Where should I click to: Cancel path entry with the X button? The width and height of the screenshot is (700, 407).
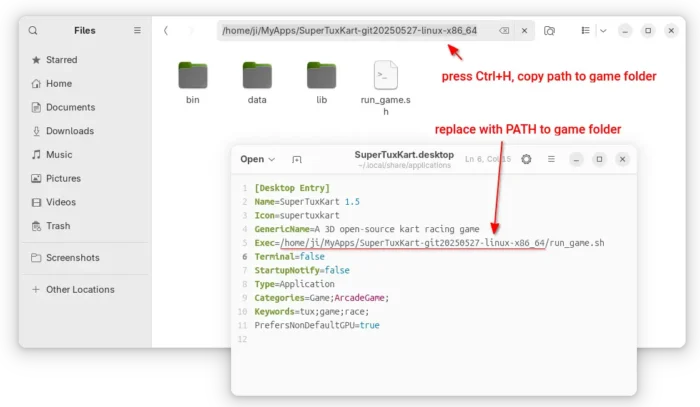coord(525,30)
